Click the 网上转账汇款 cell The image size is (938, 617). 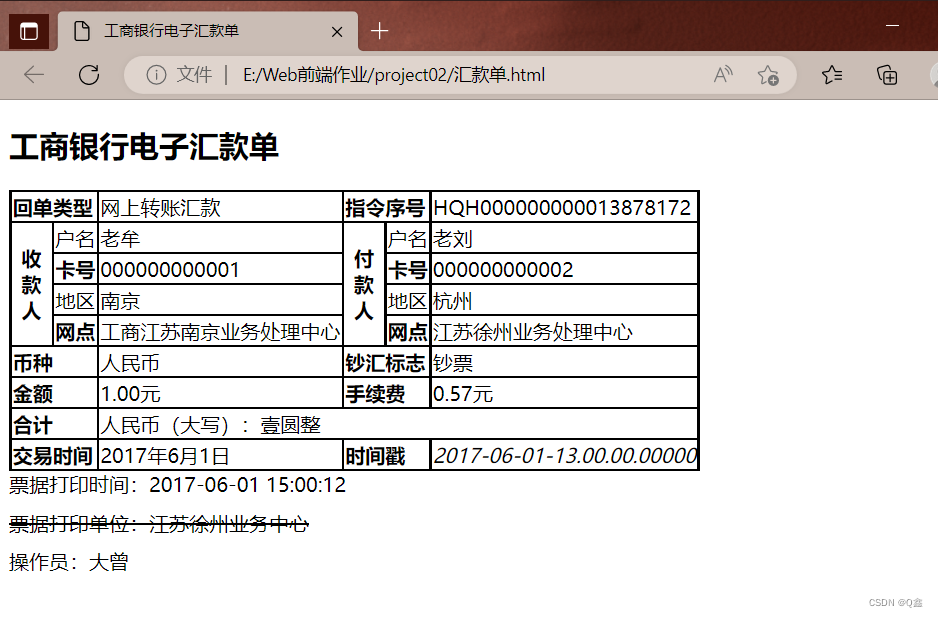[x=220, y=208]
